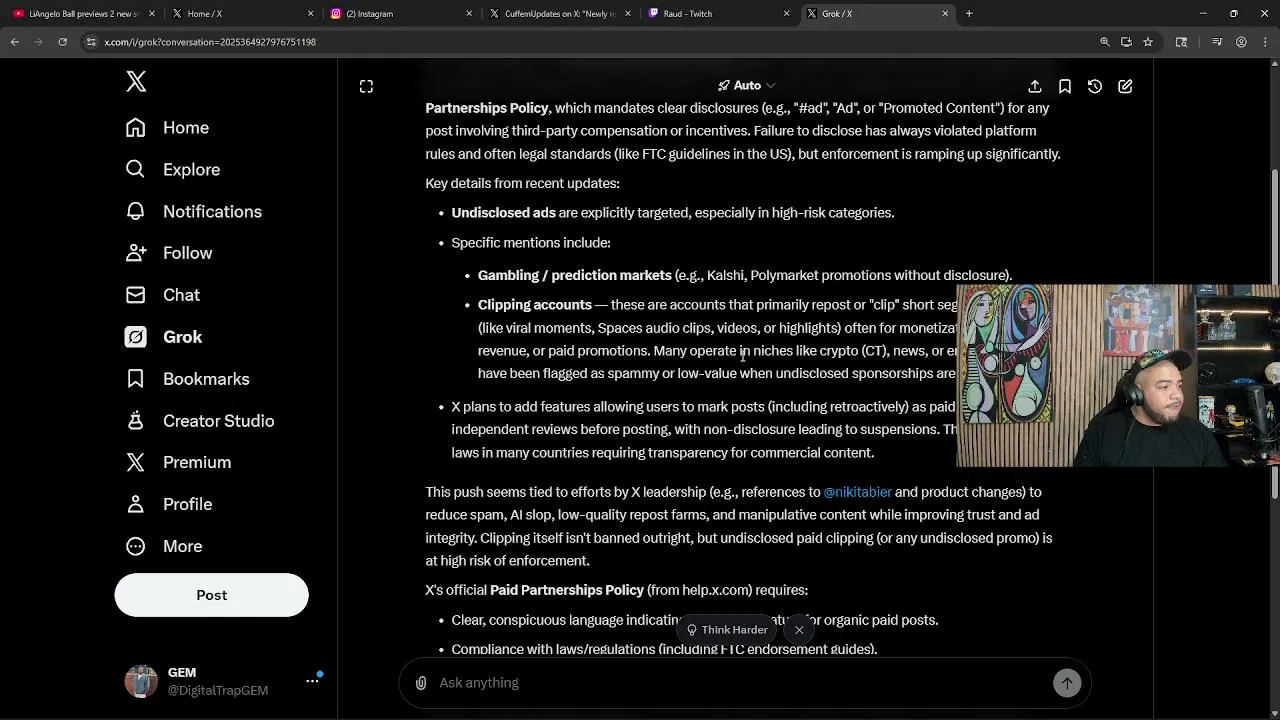1280x720 pixels.
Task: Click the page vertical scrollbar
Action: (1274, 335)
